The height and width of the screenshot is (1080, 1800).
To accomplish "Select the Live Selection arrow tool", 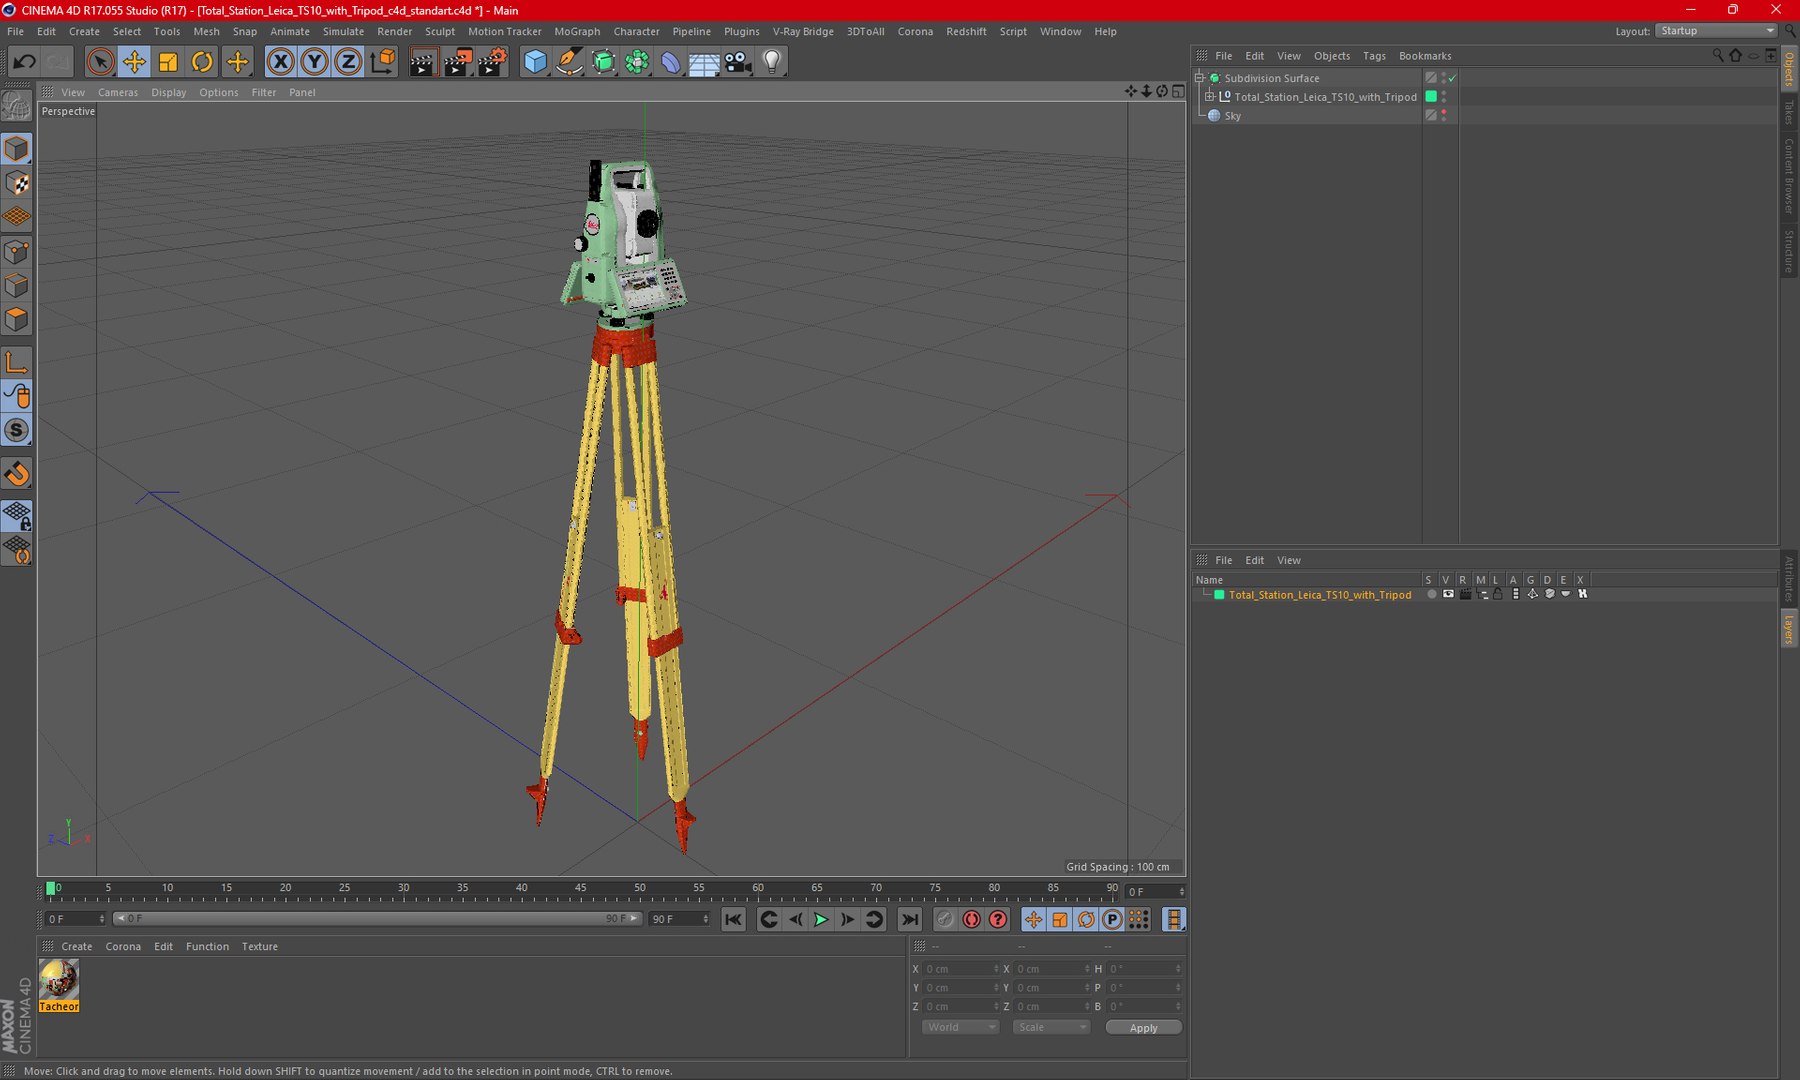I will [99, 62].
